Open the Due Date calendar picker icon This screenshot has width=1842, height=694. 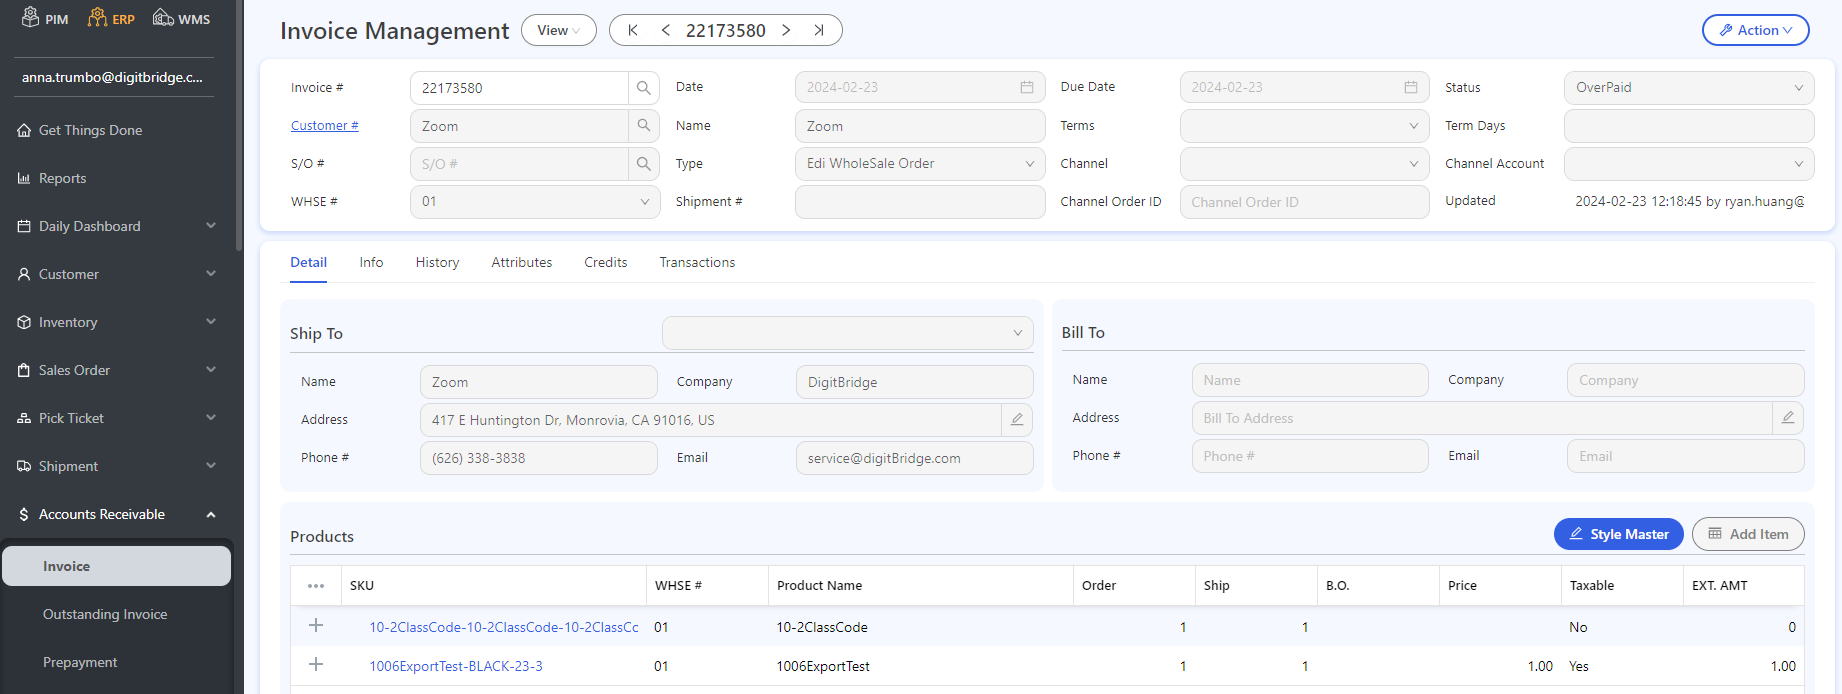pos(1411,87)
